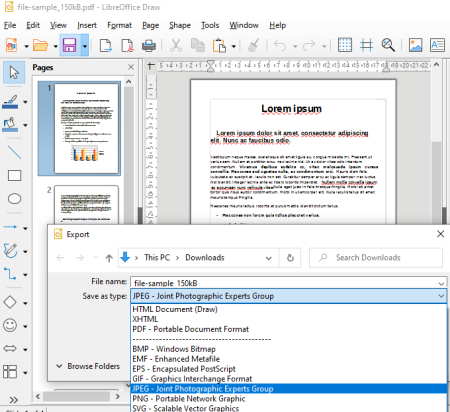
Task: Select the Basic Shapes diamond tool
Action: click(x=10, y=302)
